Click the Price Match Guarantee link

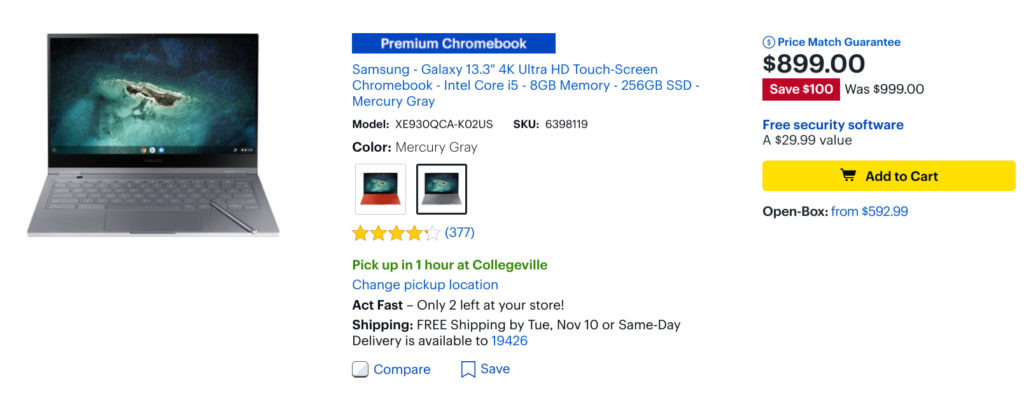pos(839,42)
